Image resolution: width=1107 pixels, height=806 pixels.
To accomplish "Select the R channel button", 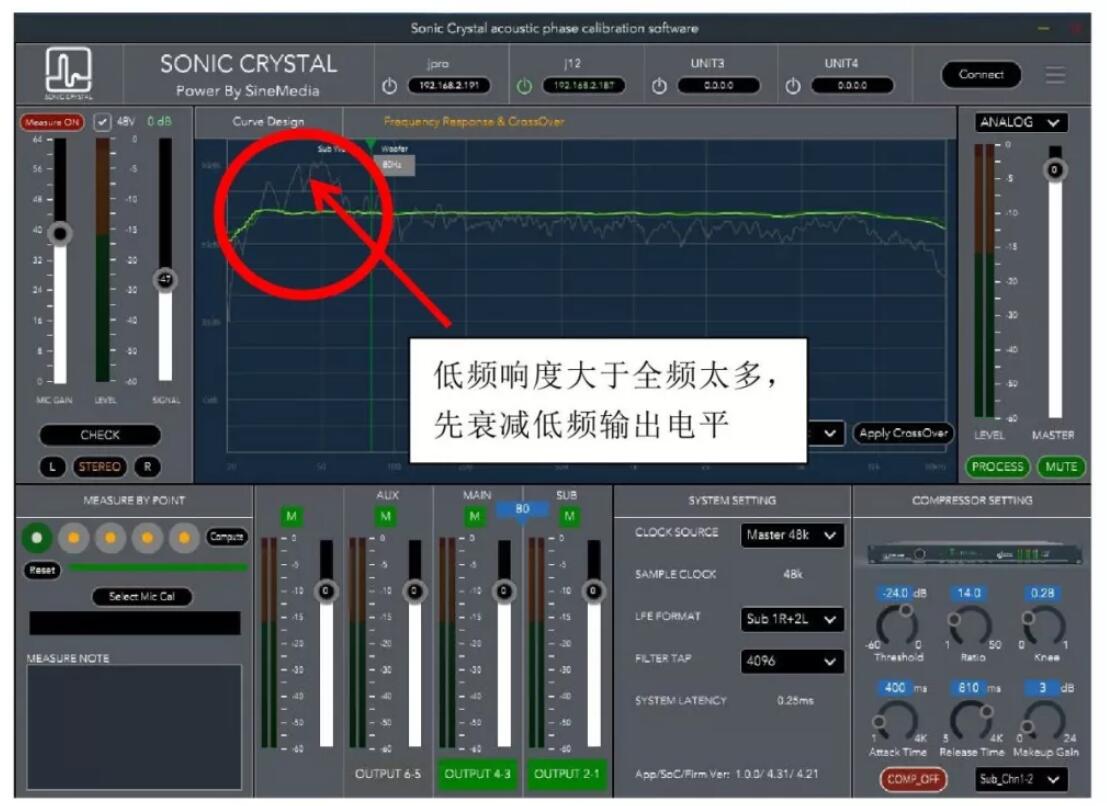I will (x=148, y=467).
